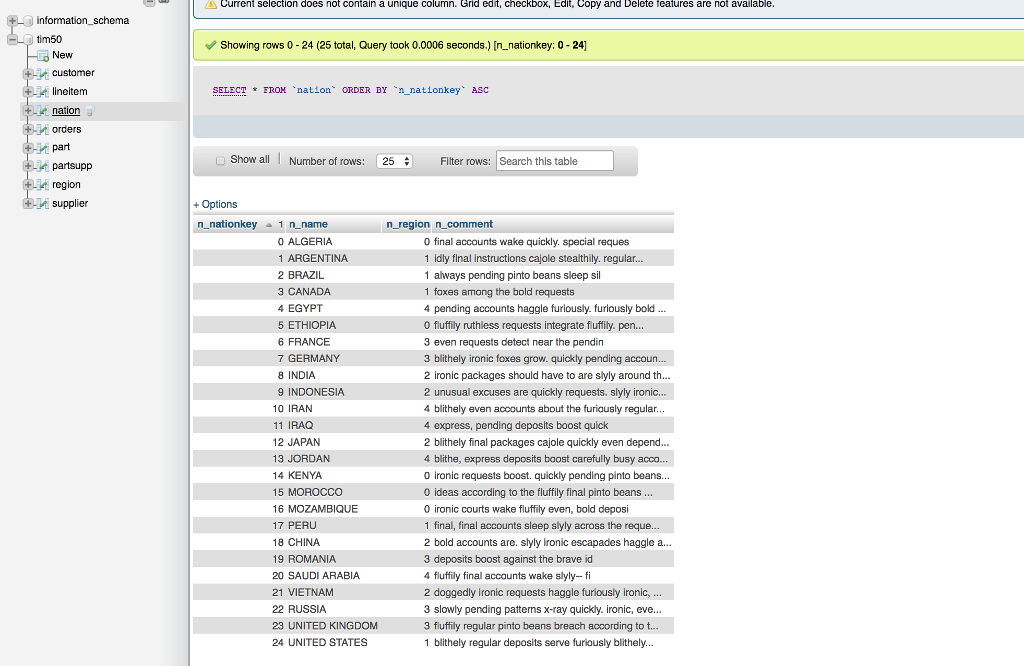Click the New table icon under tim50
Image resolution: width=1024 pixels, height=666 pixels.
click(45, 55)
